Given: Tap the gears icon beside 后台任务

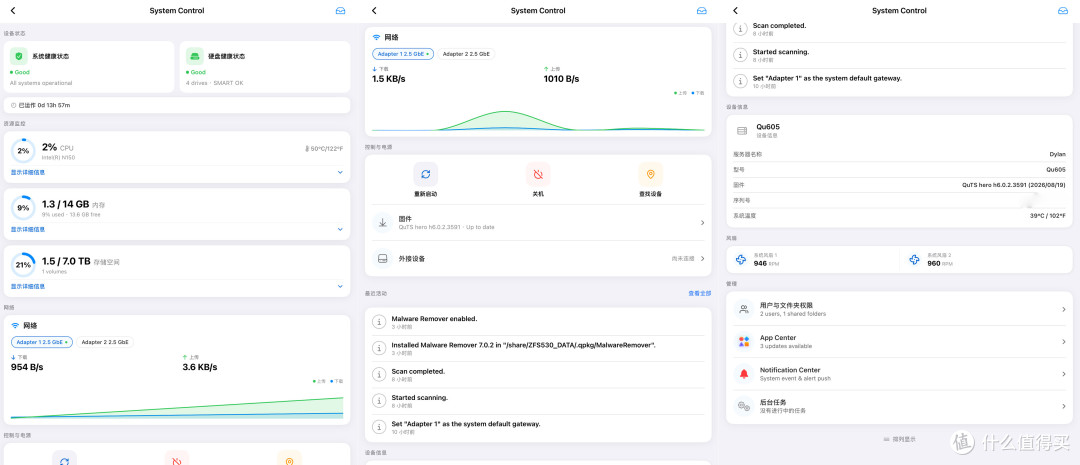Looking at the screenshot, I should coord(744,406).
